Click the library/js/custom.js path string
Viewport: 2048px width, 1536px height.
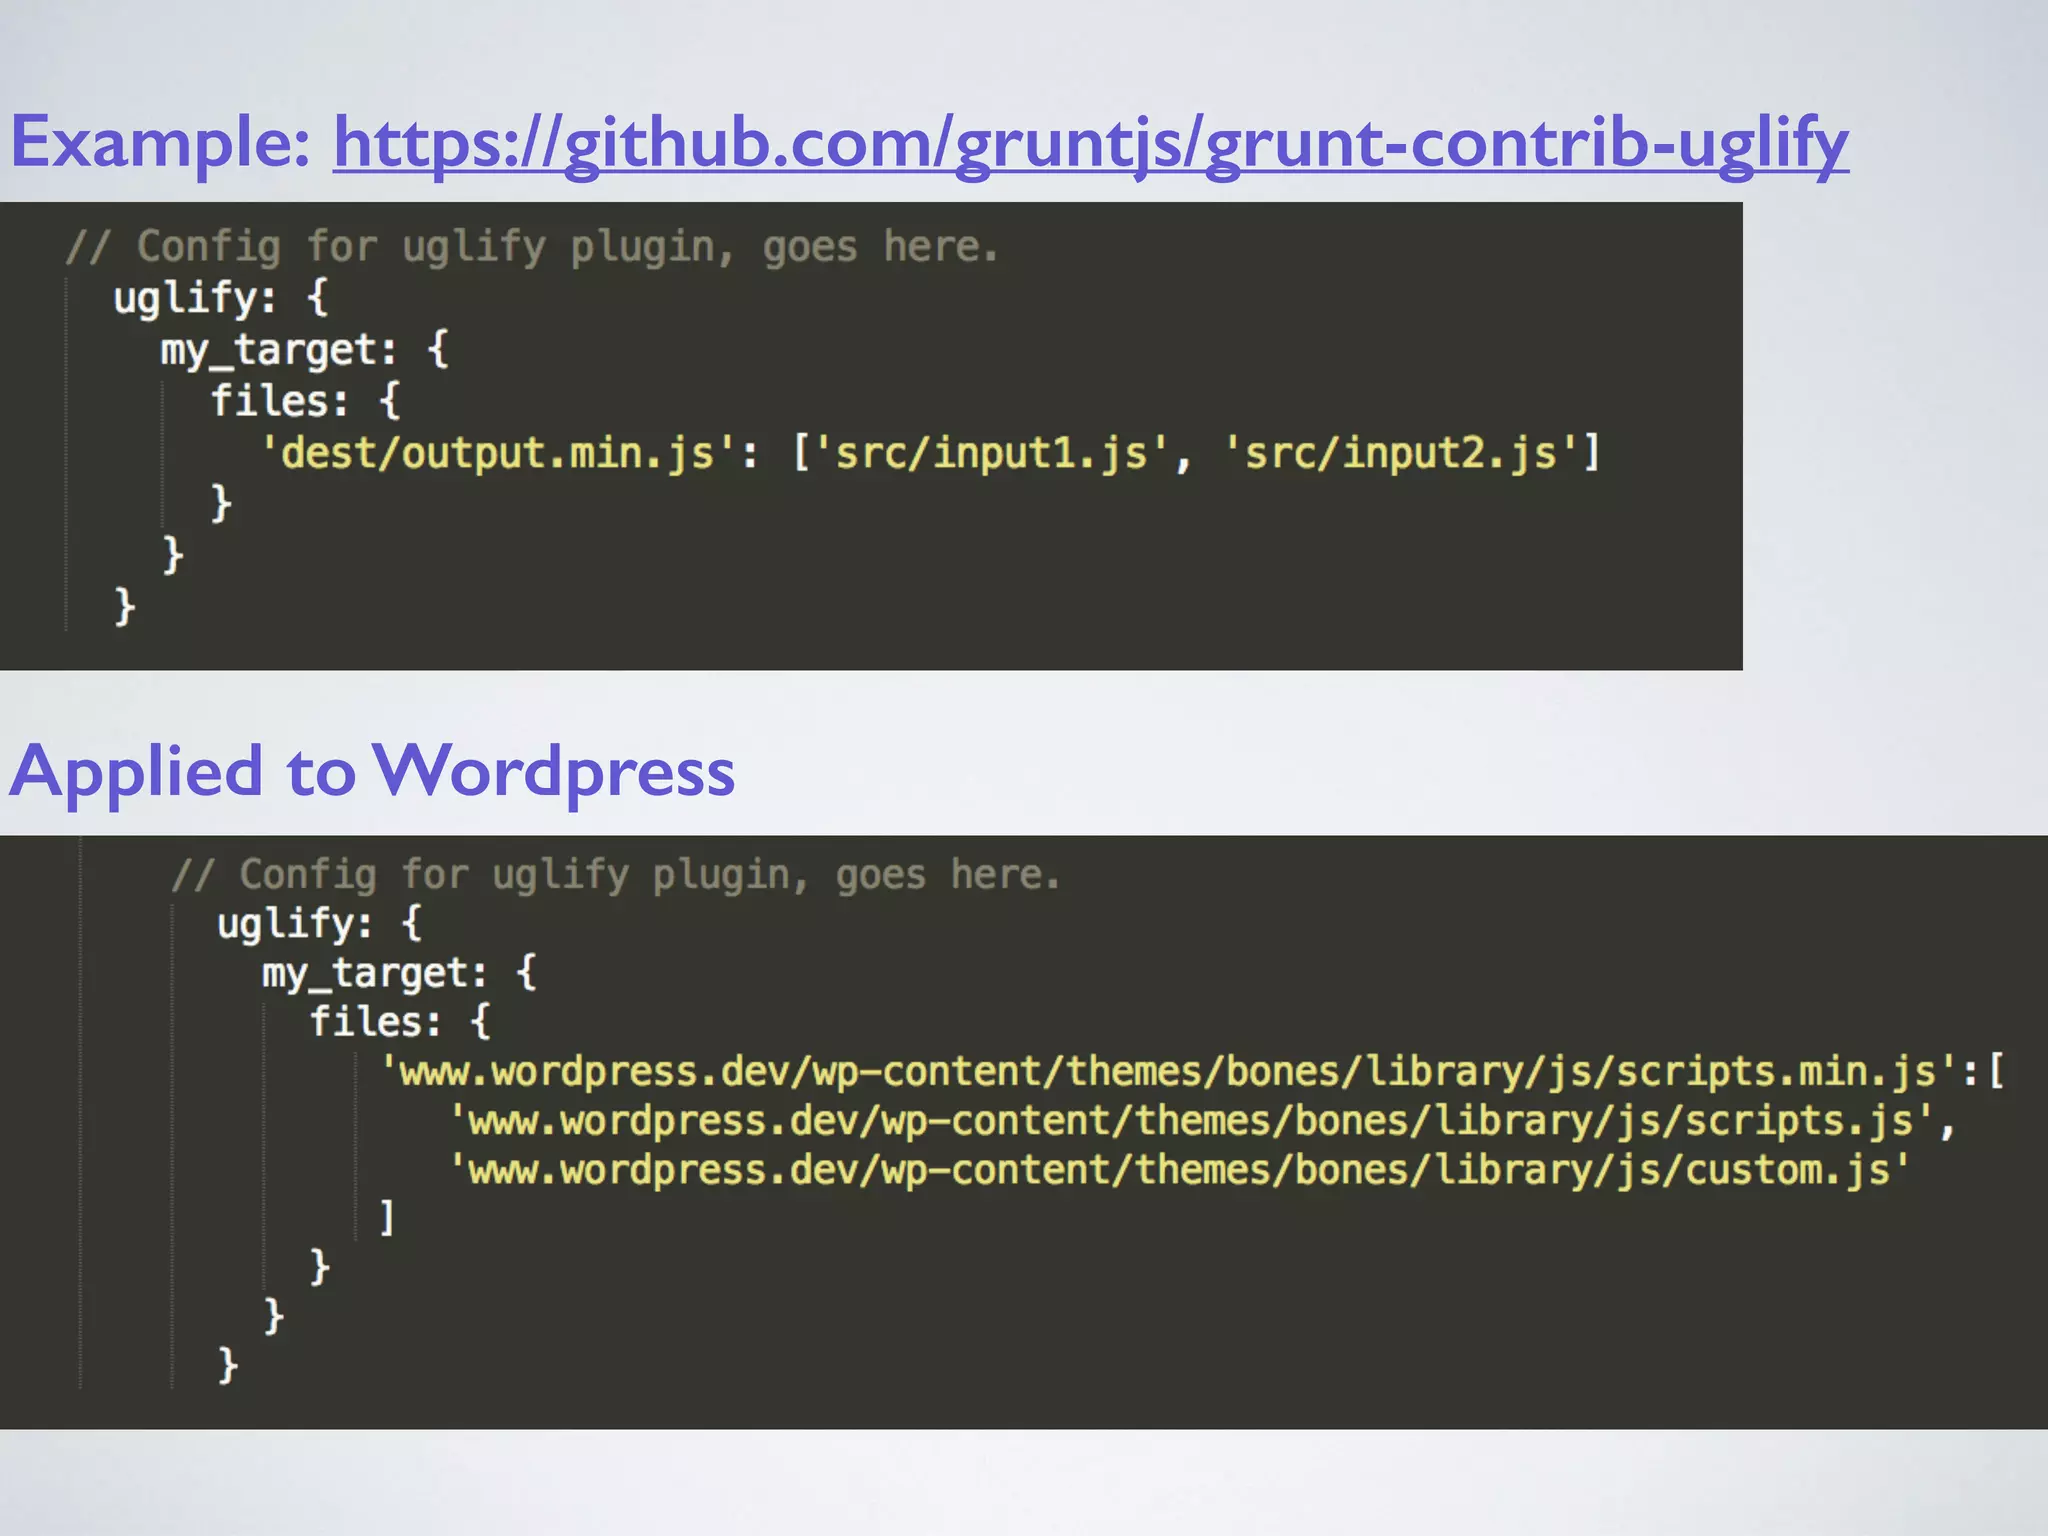click(1180, 1170)
